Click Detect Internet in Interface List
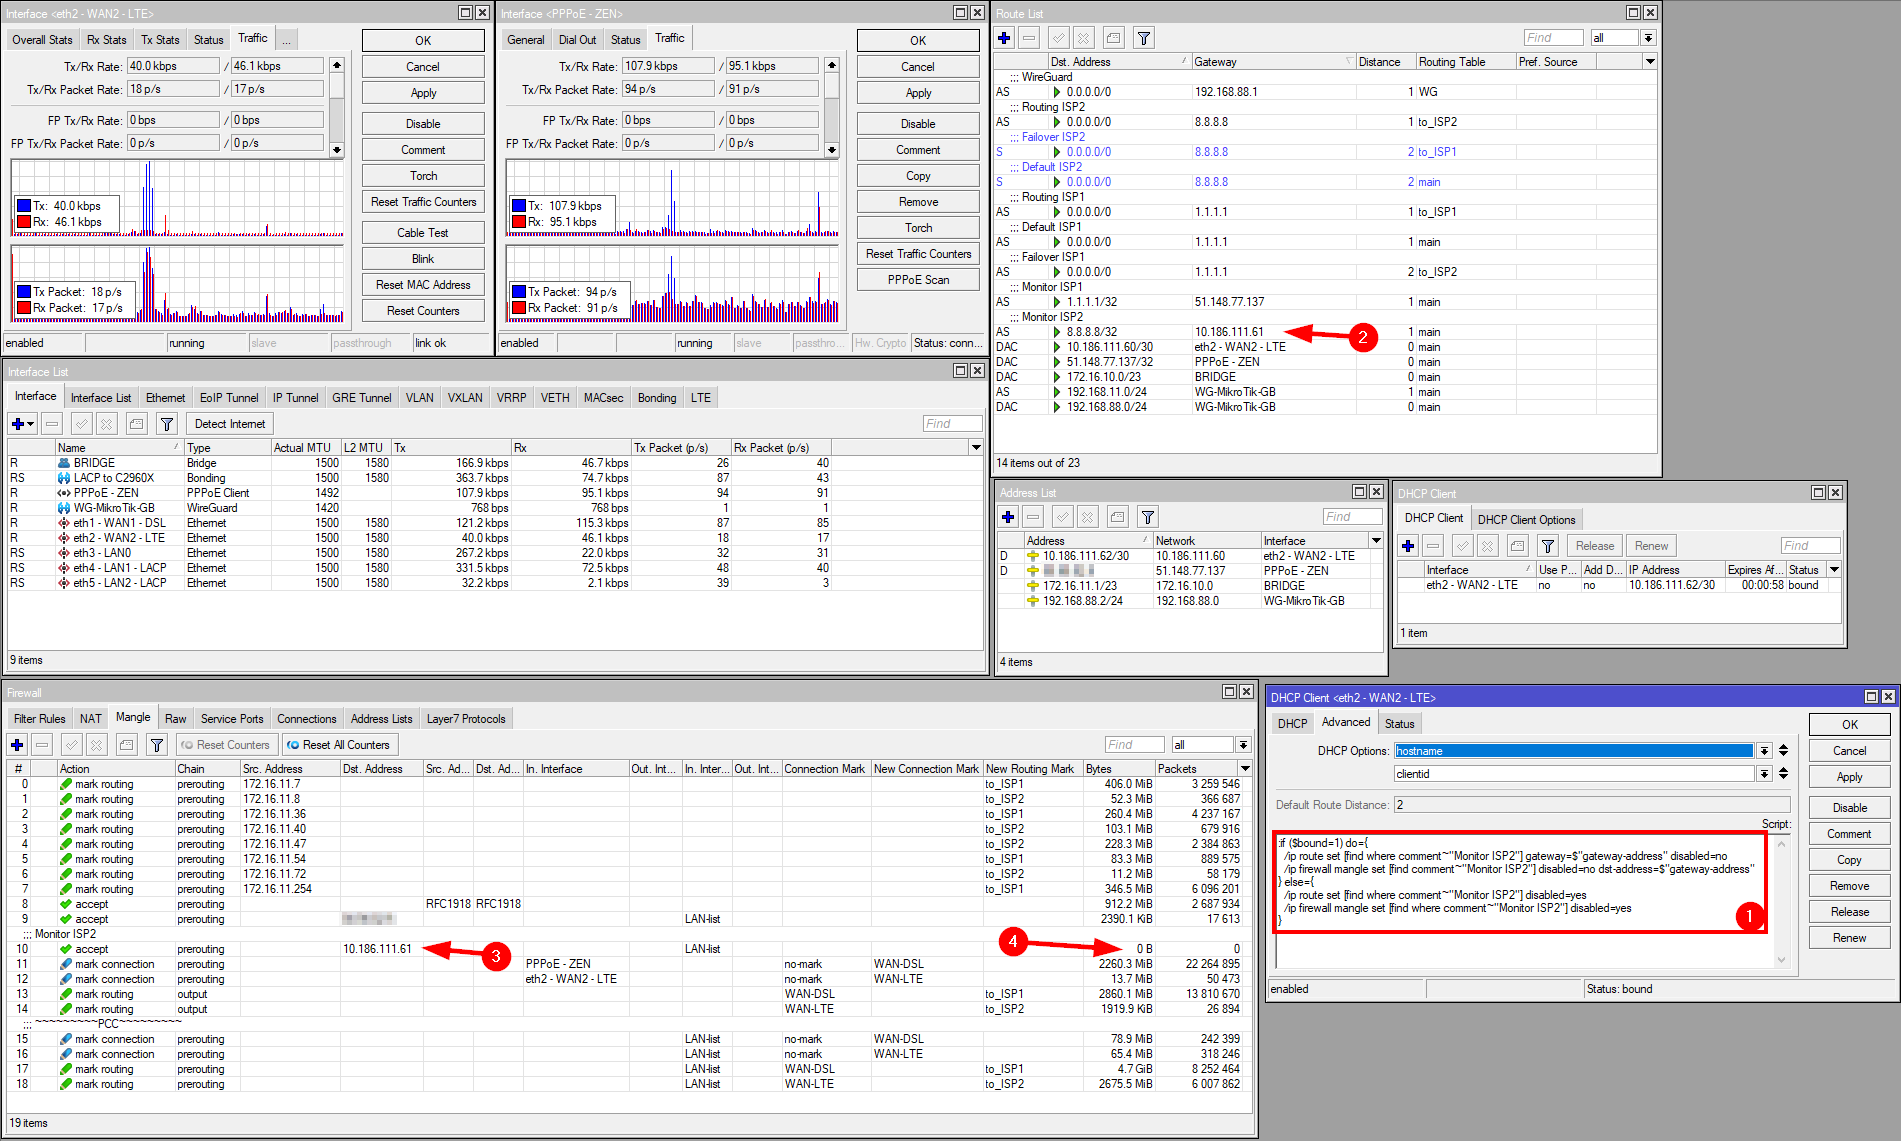This screenshot has height=1141, width=1901. tap(230, 424)
